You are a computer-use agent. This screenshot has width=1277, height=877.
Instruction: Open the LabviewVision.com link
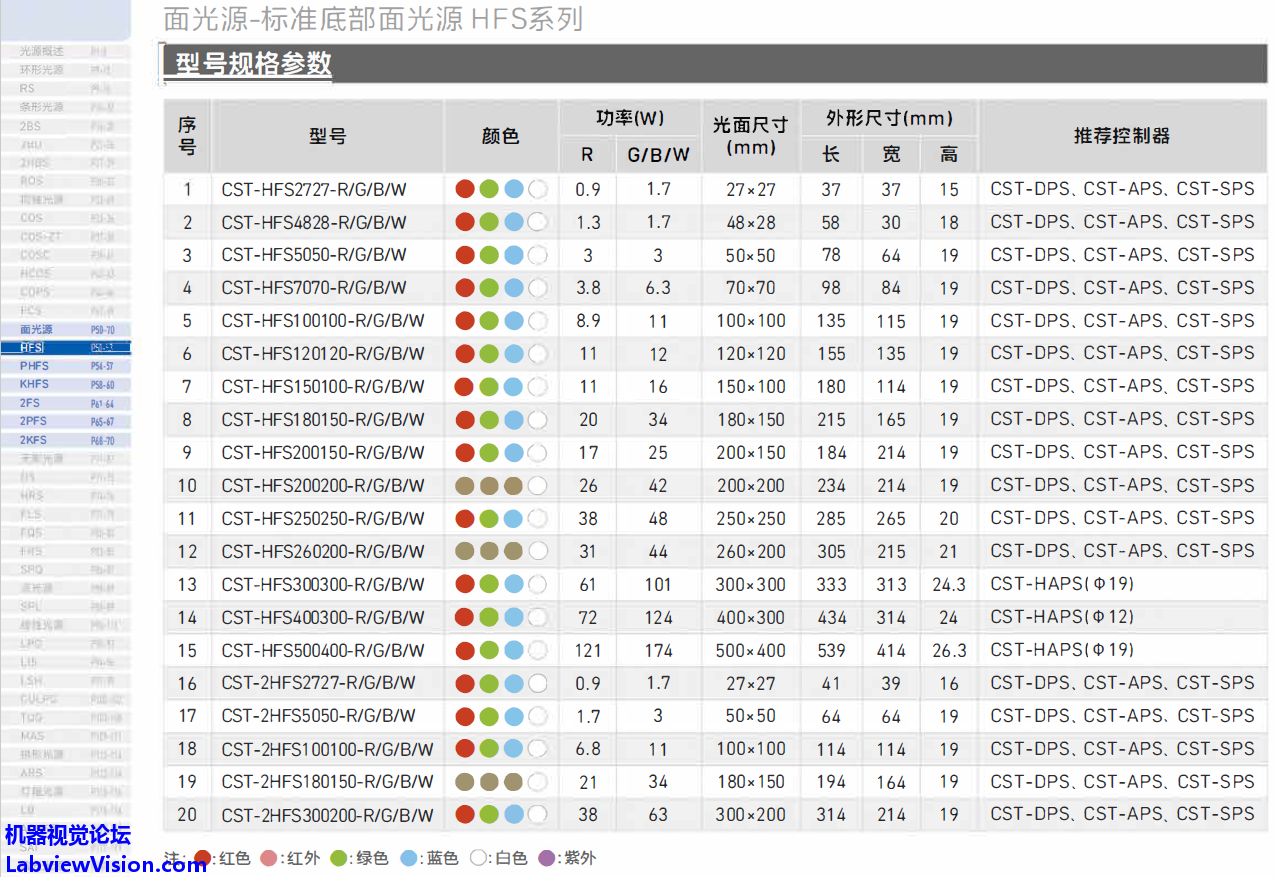(x=104, y=863)
